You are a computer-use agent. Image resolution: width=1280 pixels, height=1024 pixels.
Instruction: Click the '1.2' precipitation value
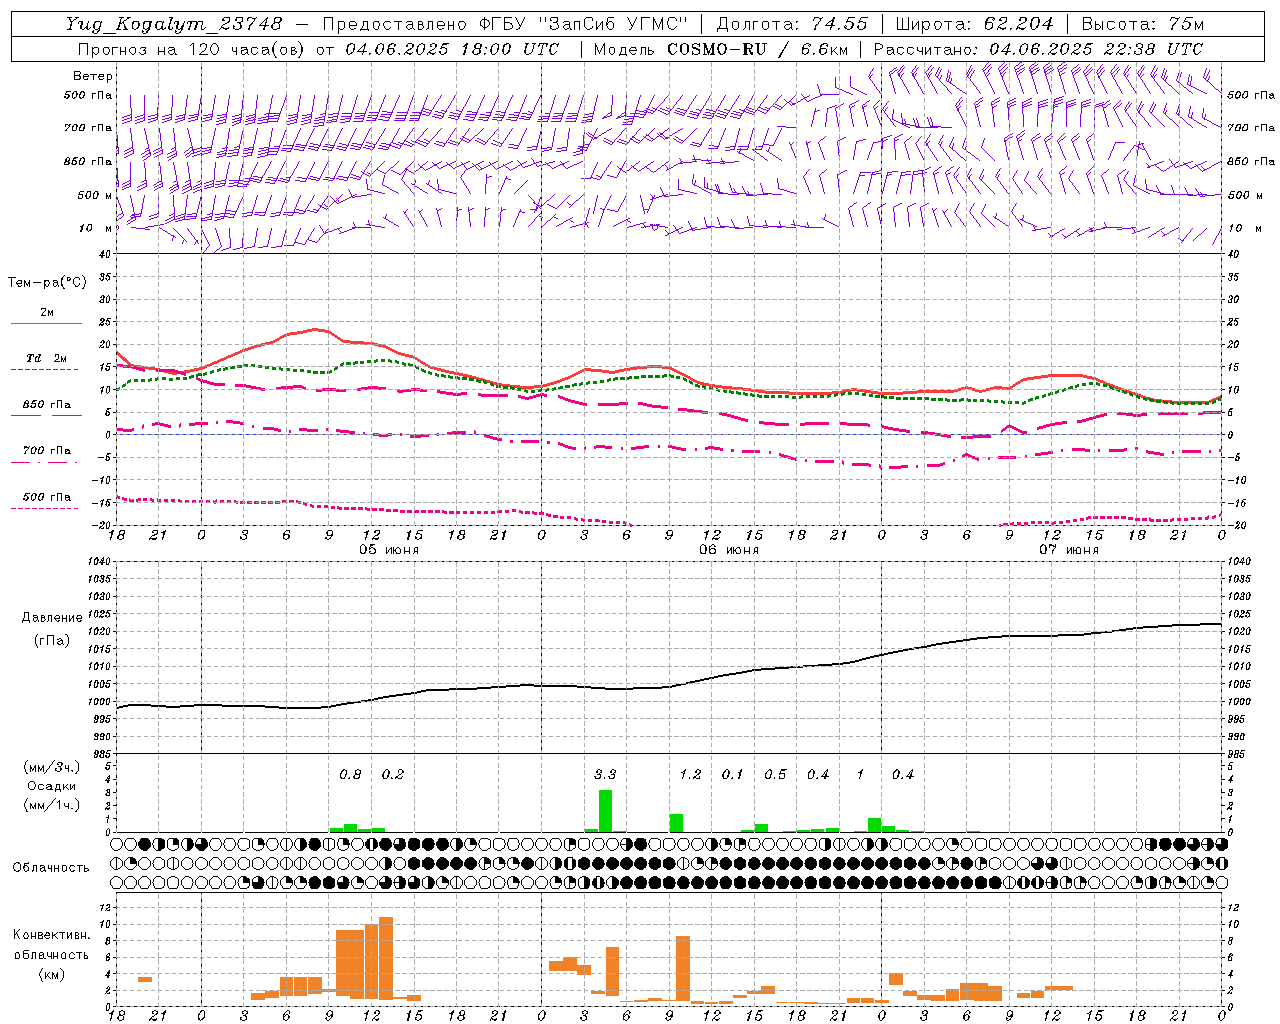(690, 774)
